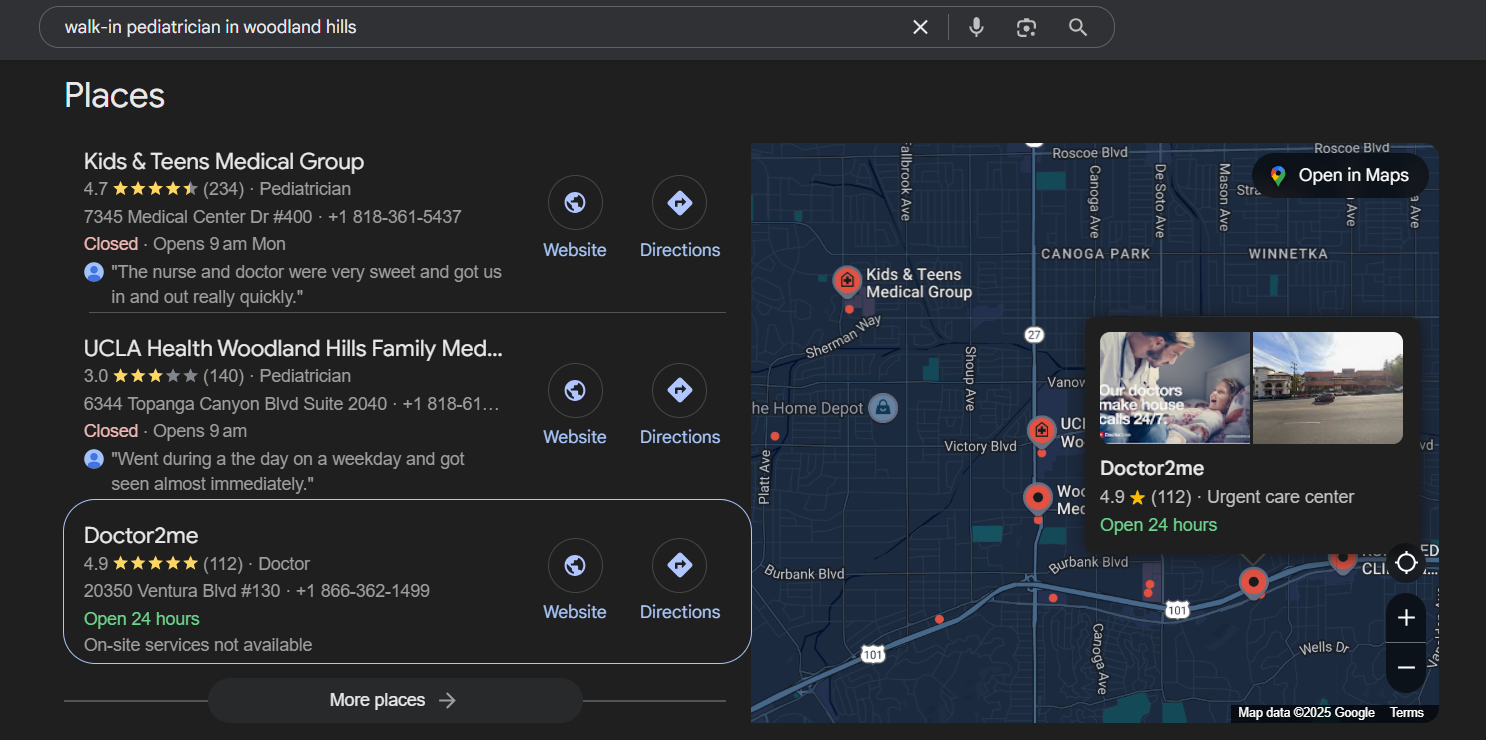Zoom in on the map
The image size is (1486, 740).
1406,618
